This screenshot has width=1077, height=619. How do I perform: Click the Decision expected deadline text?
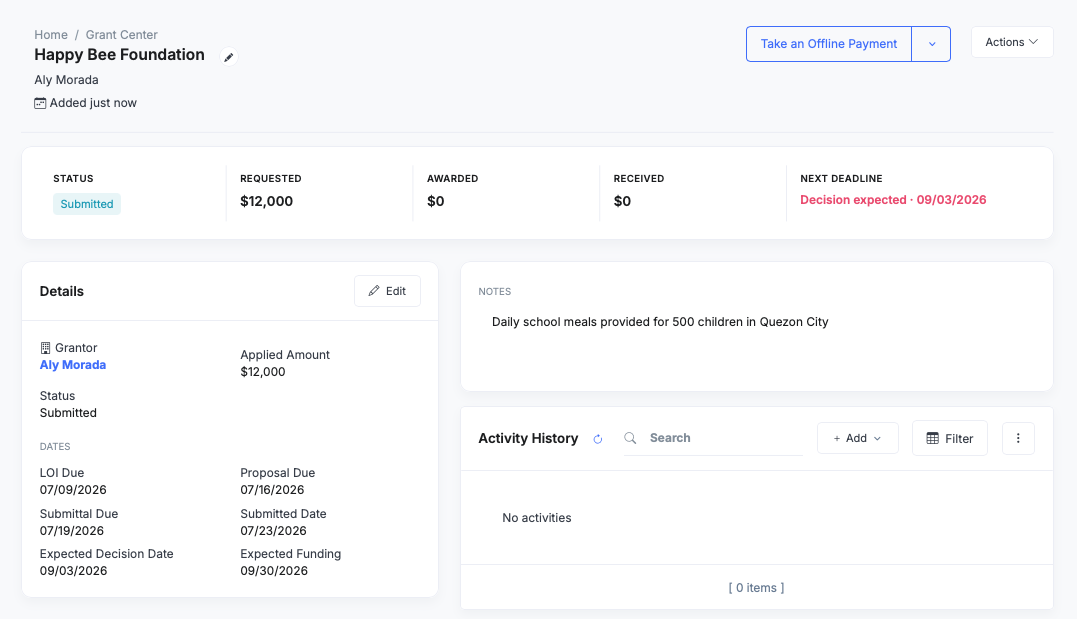tap(893, 200)
